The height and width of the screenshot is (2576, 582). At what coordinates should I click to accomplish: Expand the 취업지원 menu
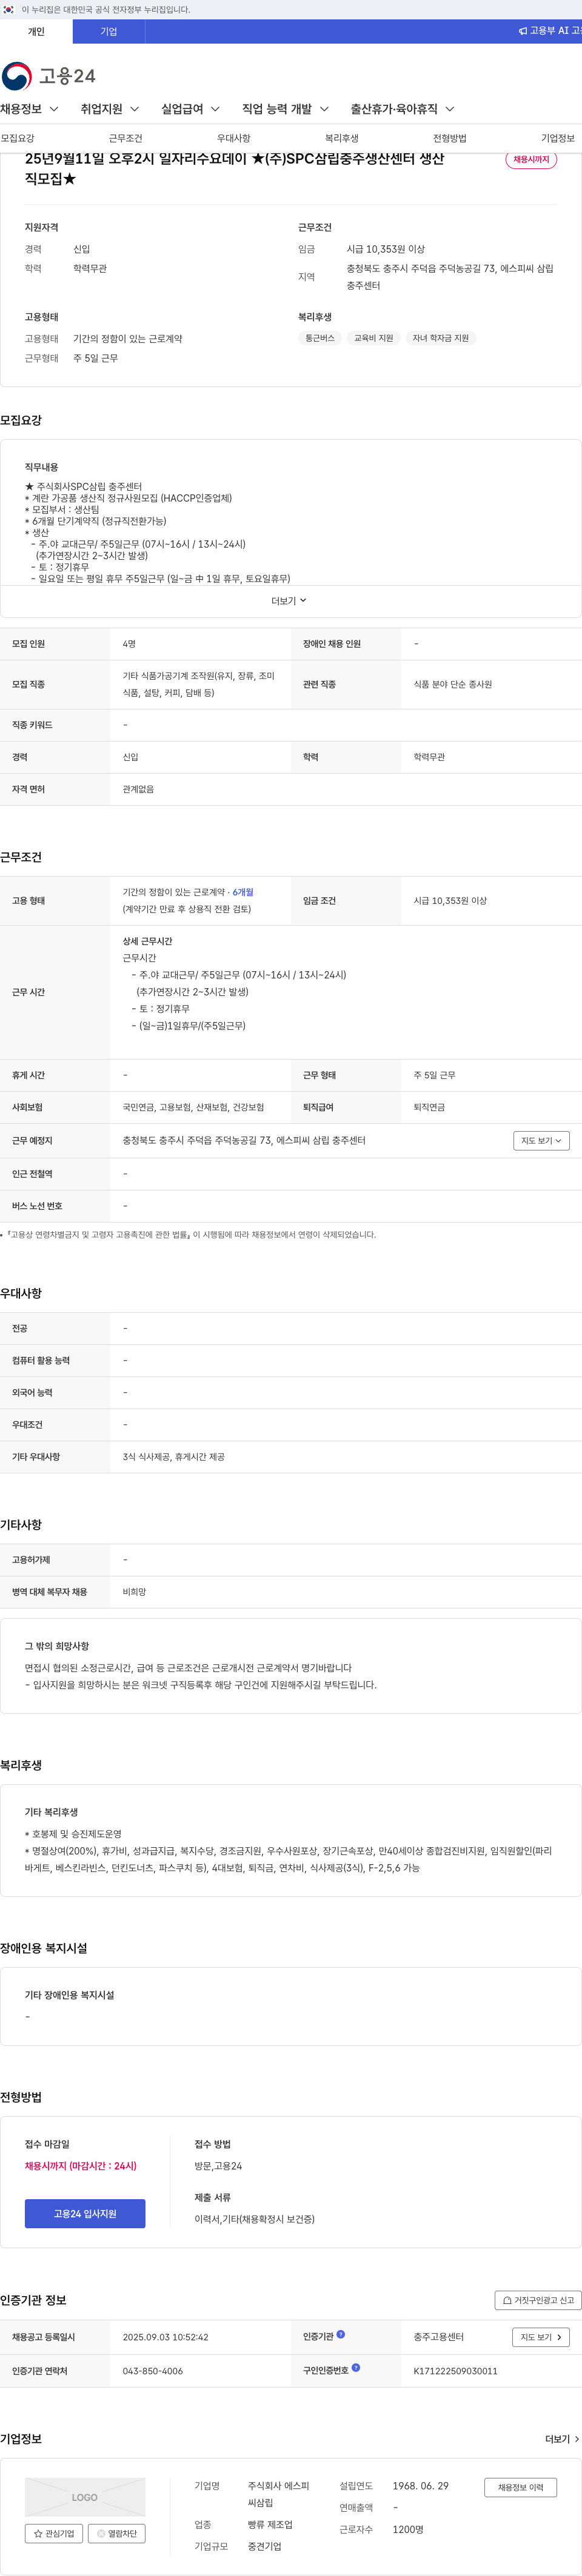110,109
